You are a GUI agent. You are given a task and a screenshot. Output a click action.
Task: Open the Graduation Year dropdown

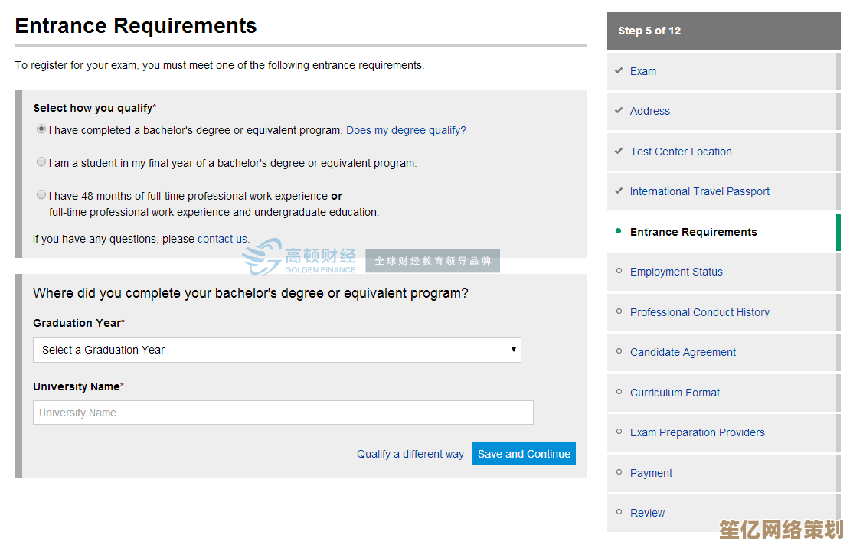277,350
